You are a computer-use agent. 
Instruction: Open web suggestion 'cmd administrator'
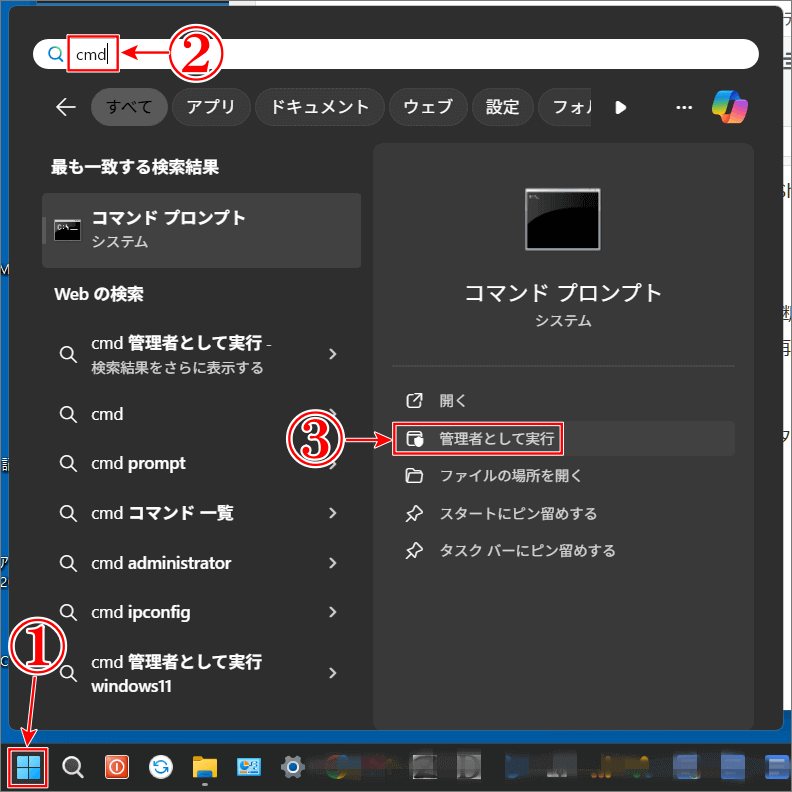click(202, 563)
